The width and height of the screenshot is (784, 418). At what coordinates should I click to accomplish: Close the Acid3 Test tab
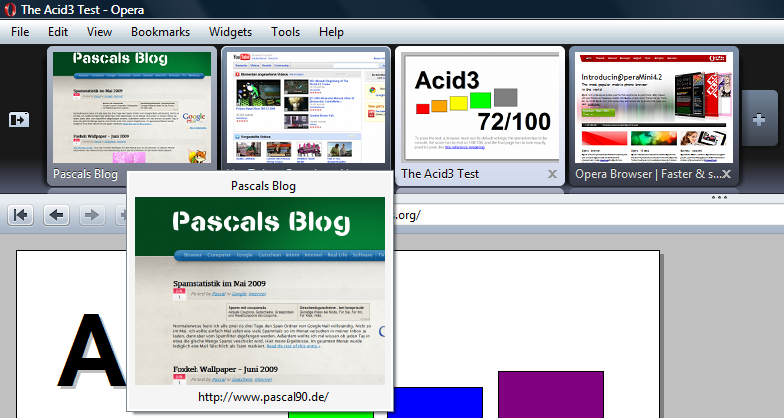click(553, 174)
